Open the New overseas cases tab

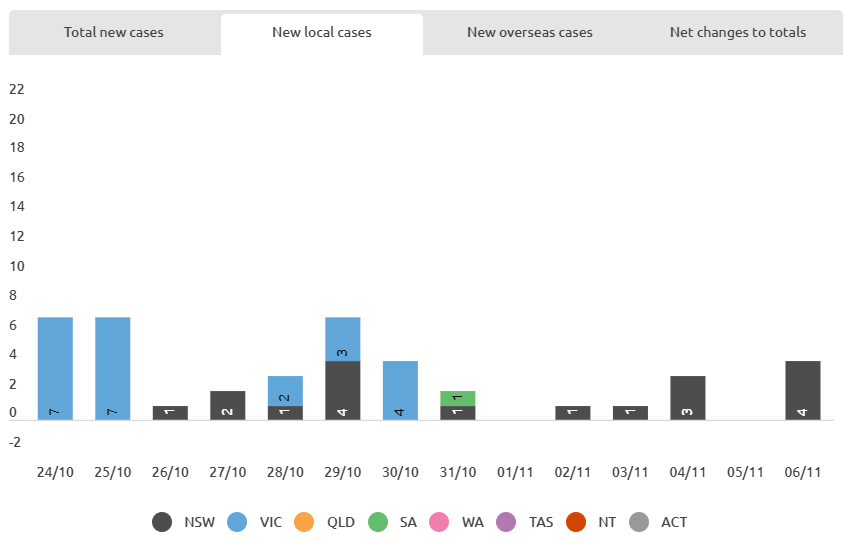pyautogui.click(x=529, y=33)
